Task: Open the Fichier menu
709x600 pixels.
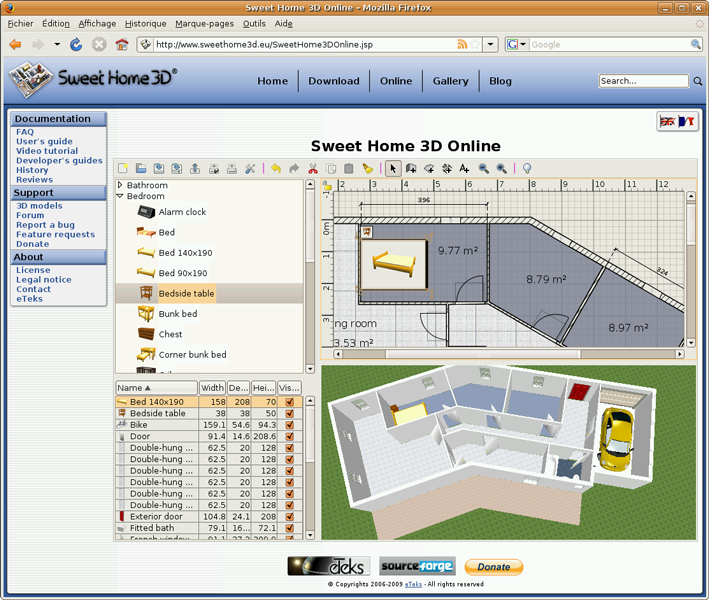Action: click(x=20, y=24)
